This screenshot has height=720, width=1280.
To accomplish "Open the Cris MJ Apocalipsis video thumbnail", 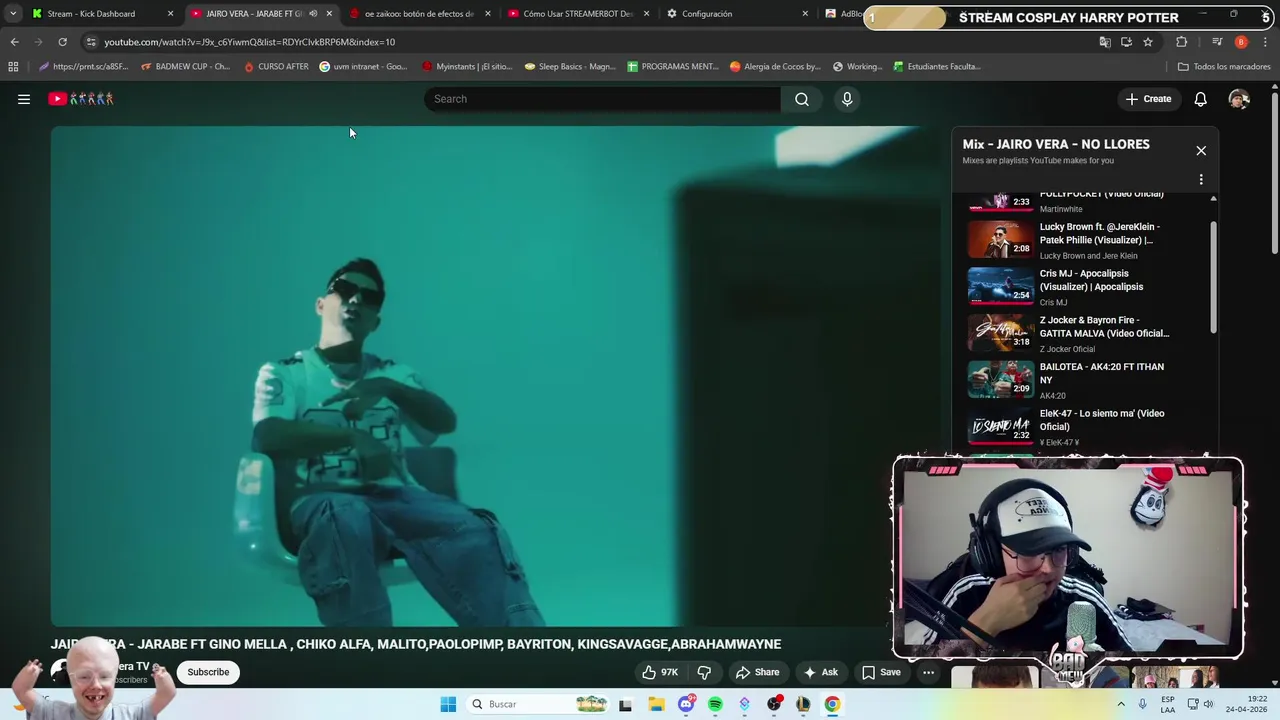I will click(1001, 284).
